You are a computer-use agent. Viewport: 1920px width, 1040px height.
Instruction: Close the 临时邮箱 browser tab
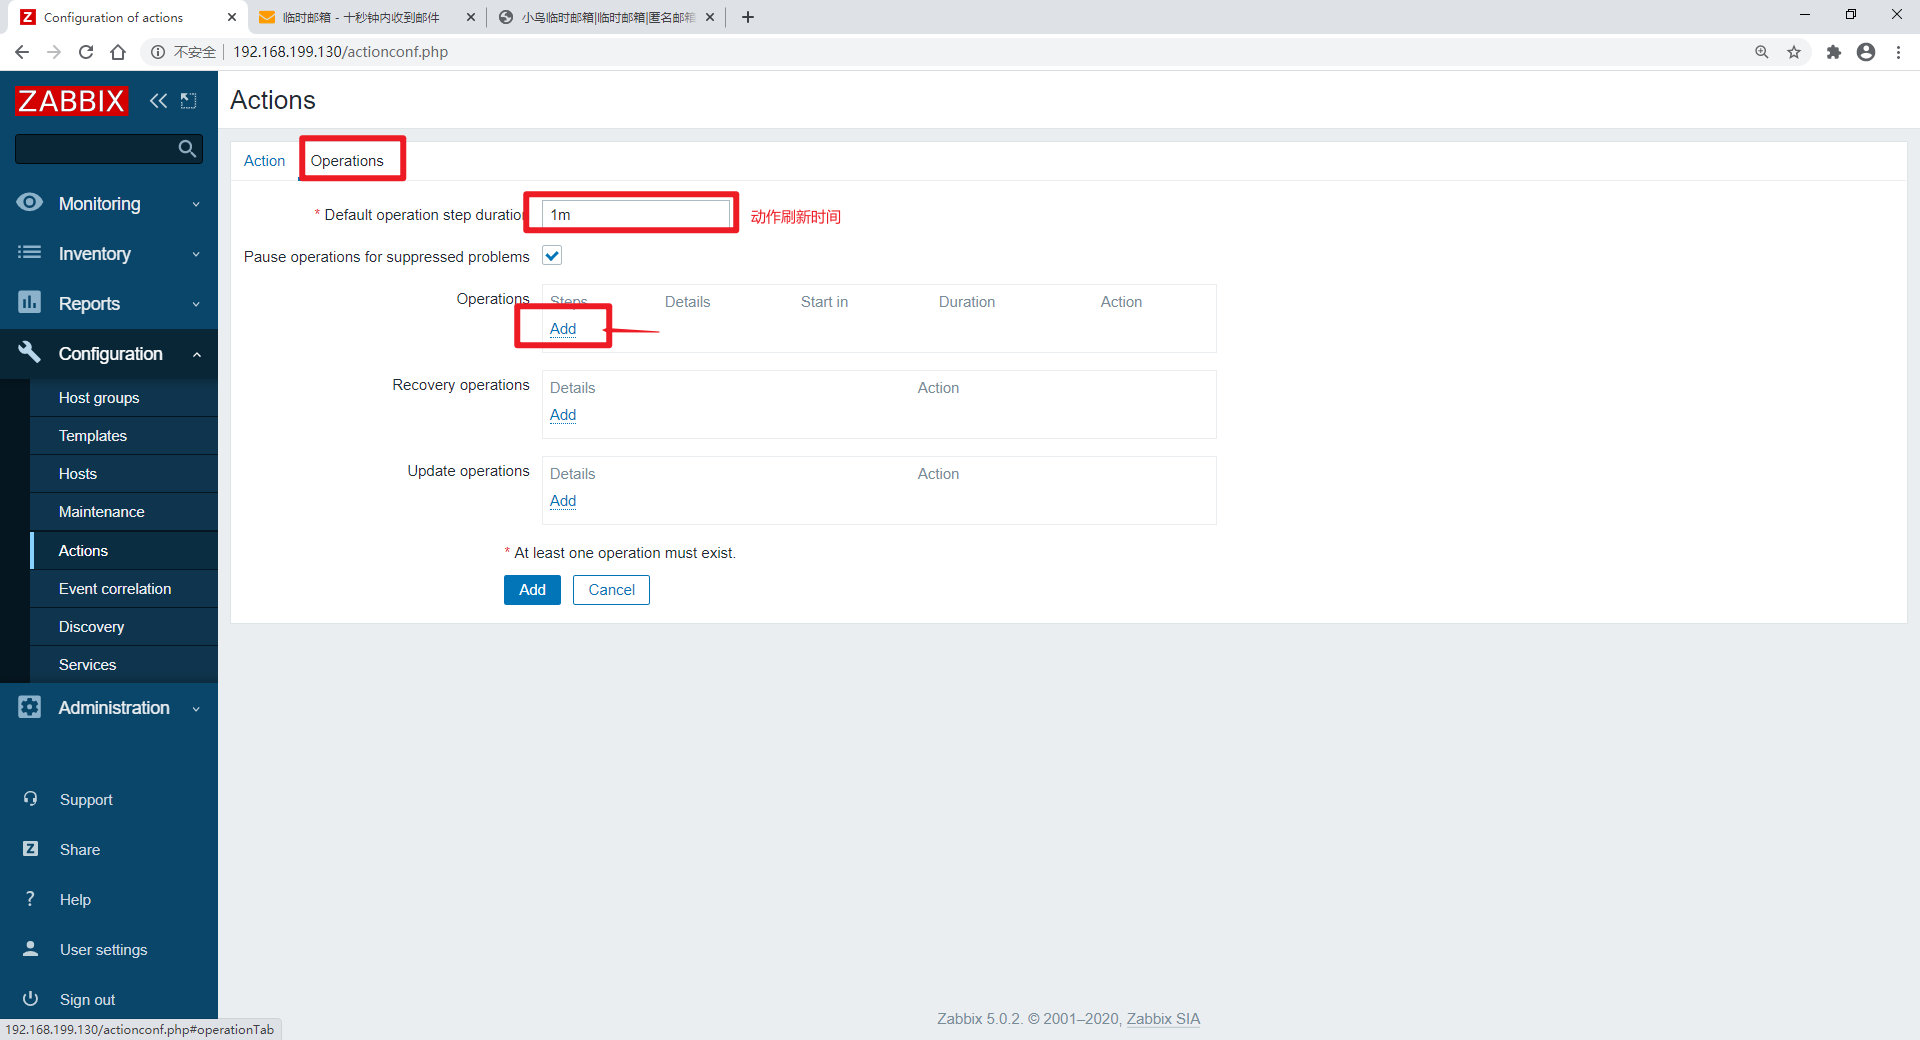point(471,17)
